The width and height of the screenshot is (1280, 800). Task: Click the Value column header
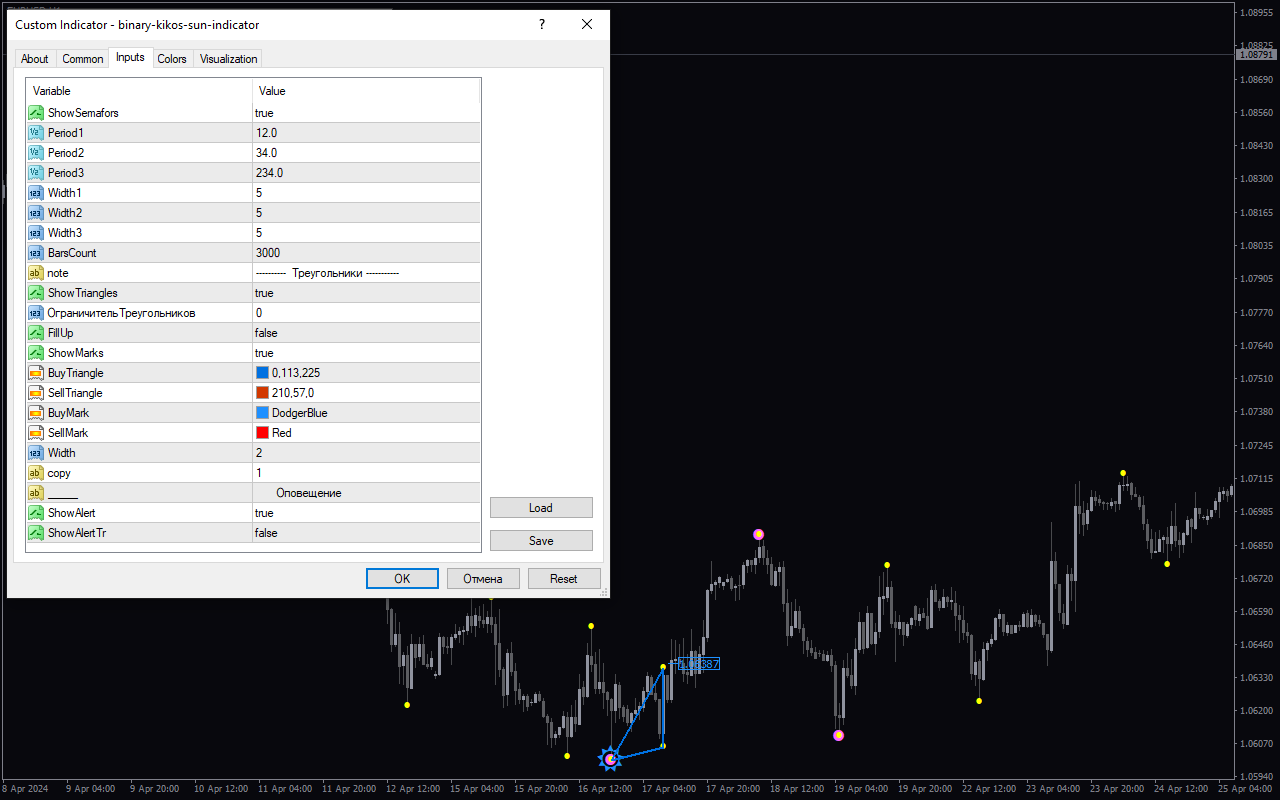point(366,91)
